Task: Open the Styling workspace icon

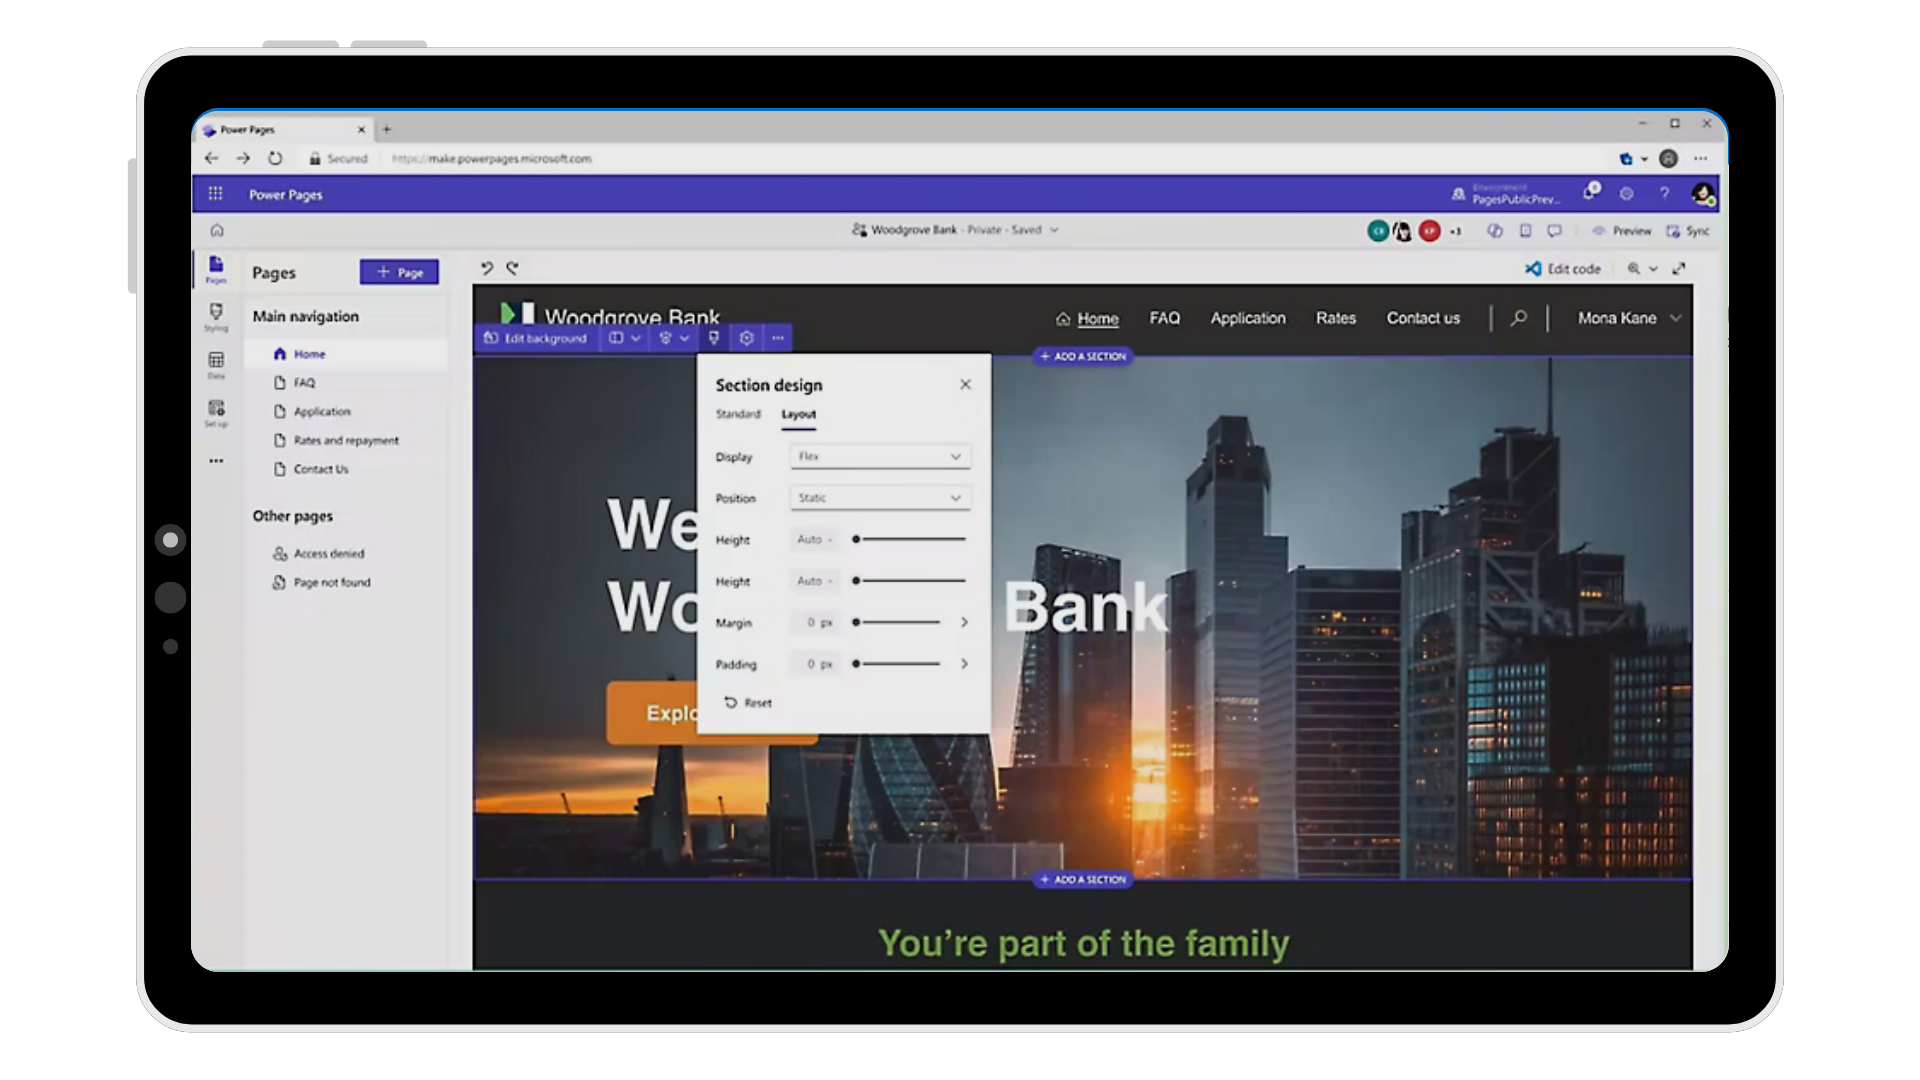Action: click(x=216, y=316)
